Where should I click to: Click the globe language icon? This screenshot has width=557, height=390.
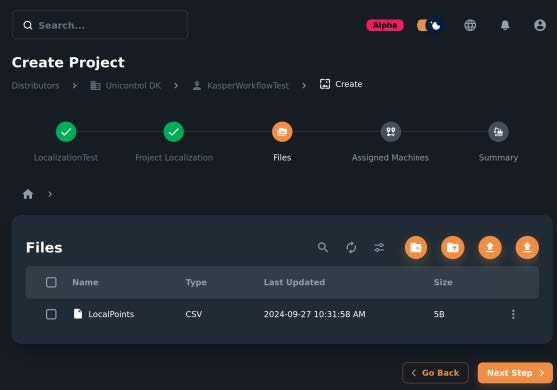click(470, 25)
